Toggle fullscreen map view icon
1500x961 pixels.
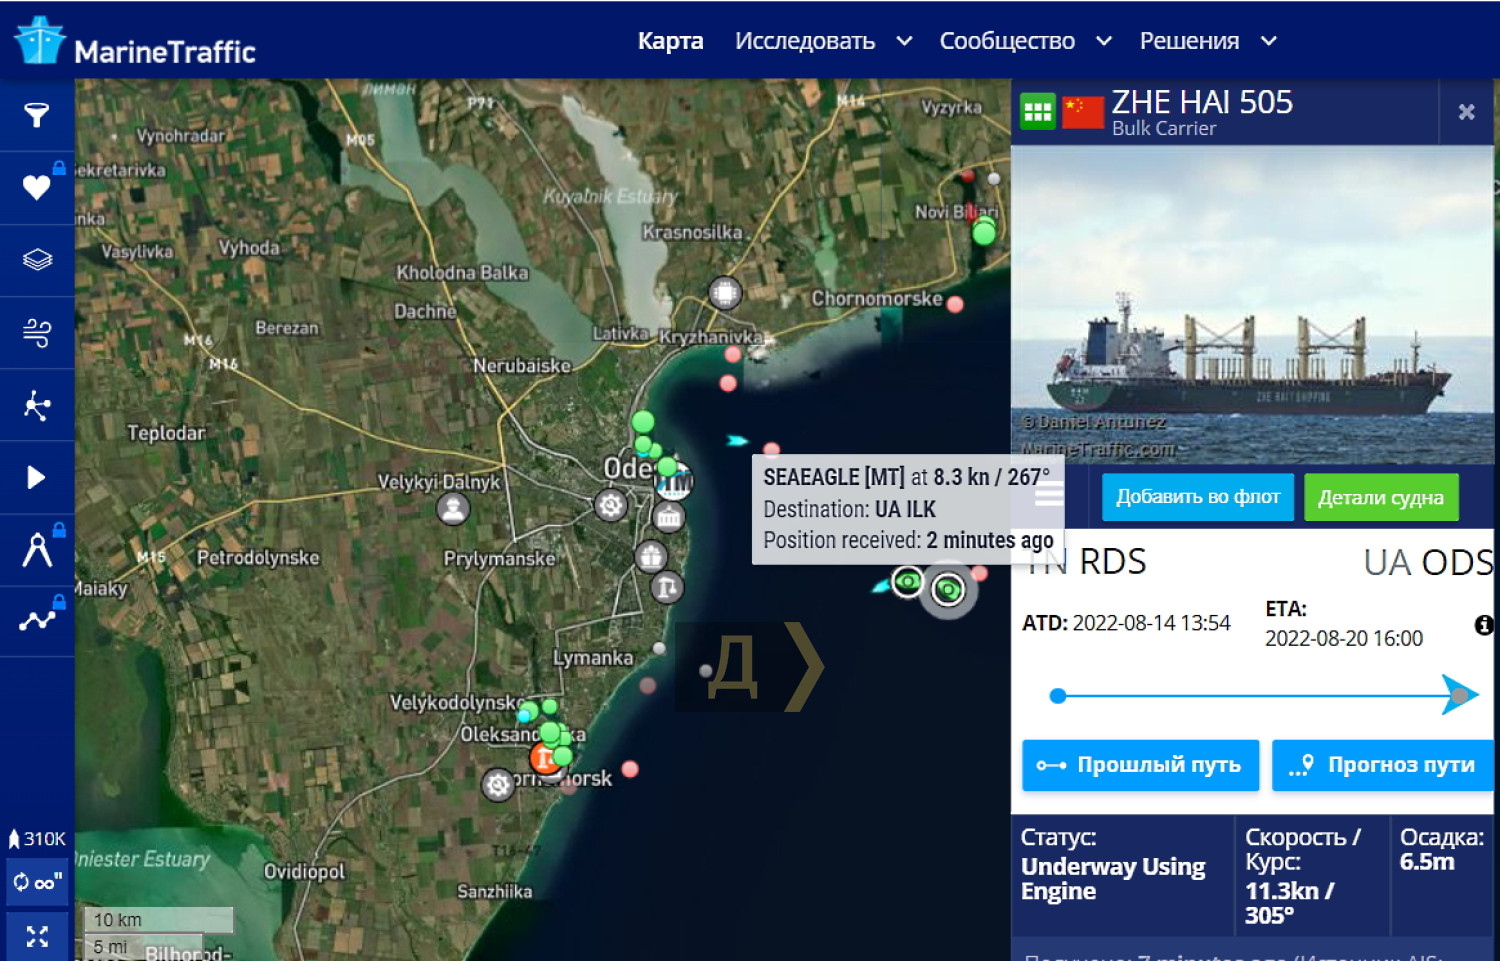pos(37,936)
